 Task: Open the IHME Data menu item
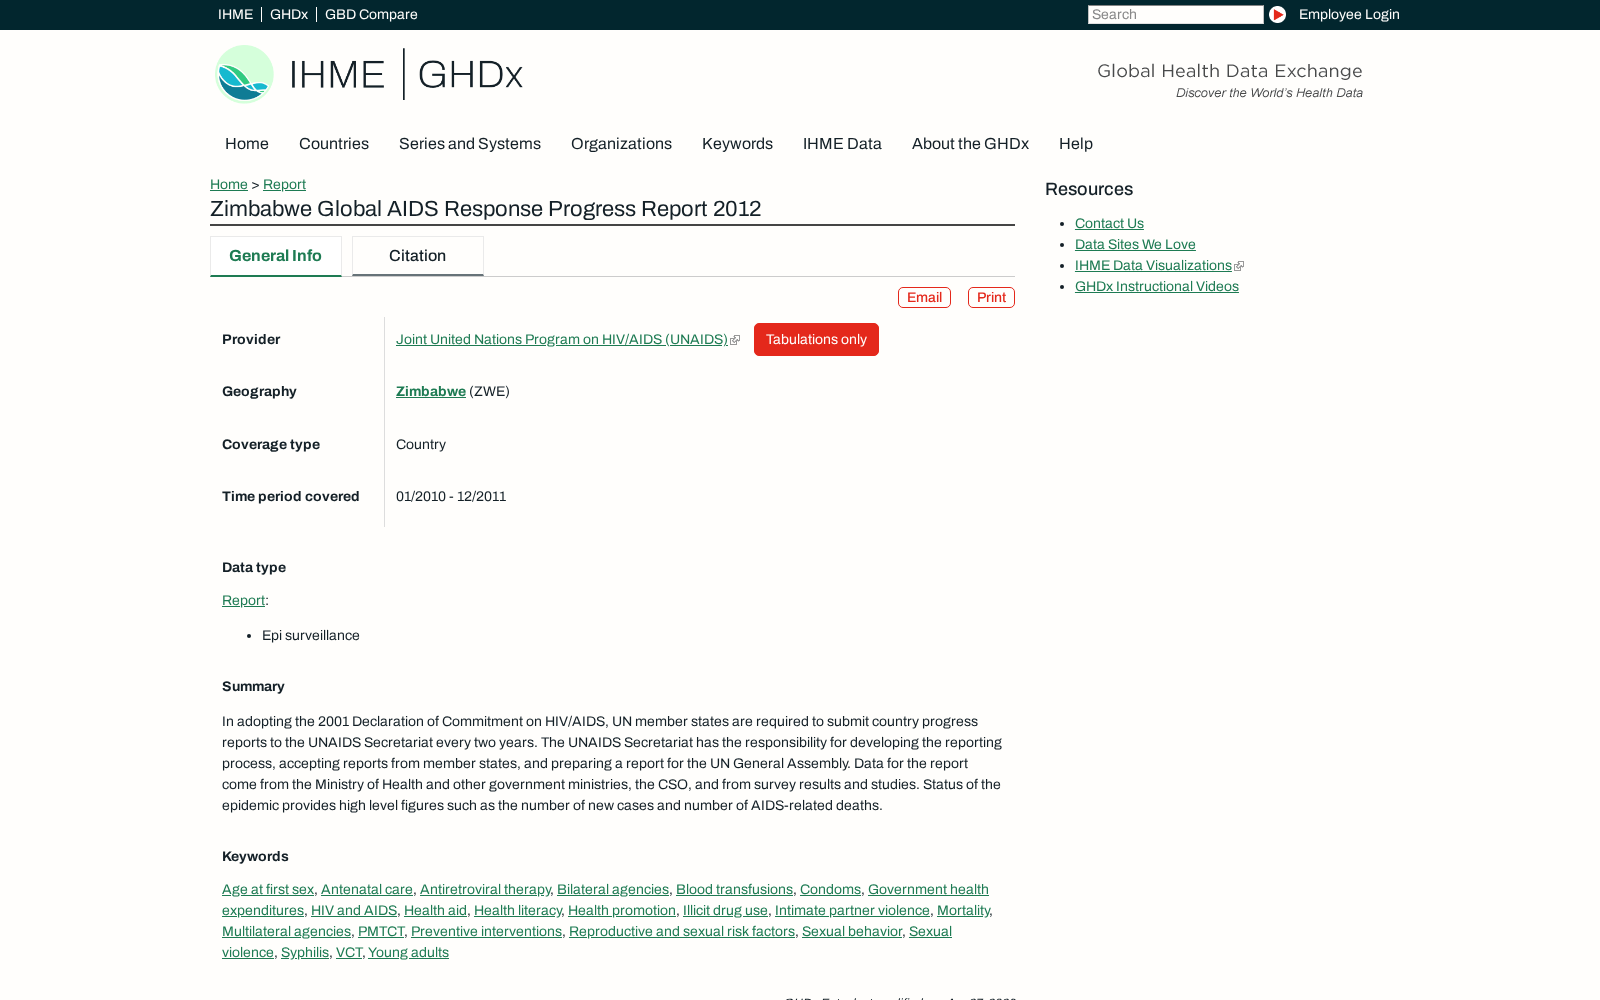pyautogui.click(x=842, y=144)
